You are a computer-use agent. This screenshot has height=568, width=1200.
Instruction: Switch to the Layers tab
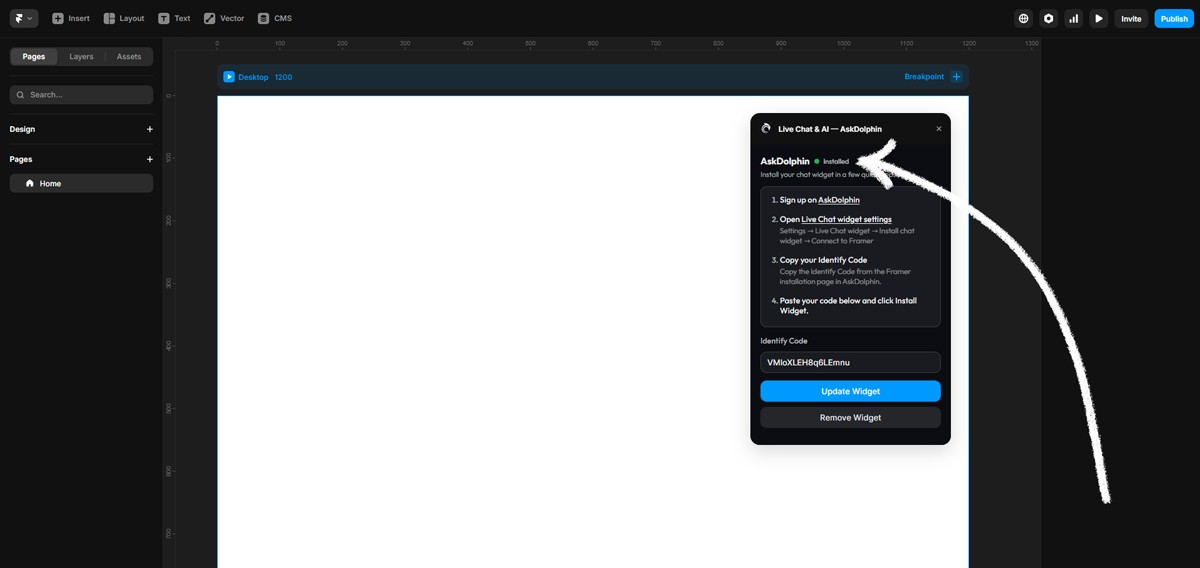coord(81,56)
